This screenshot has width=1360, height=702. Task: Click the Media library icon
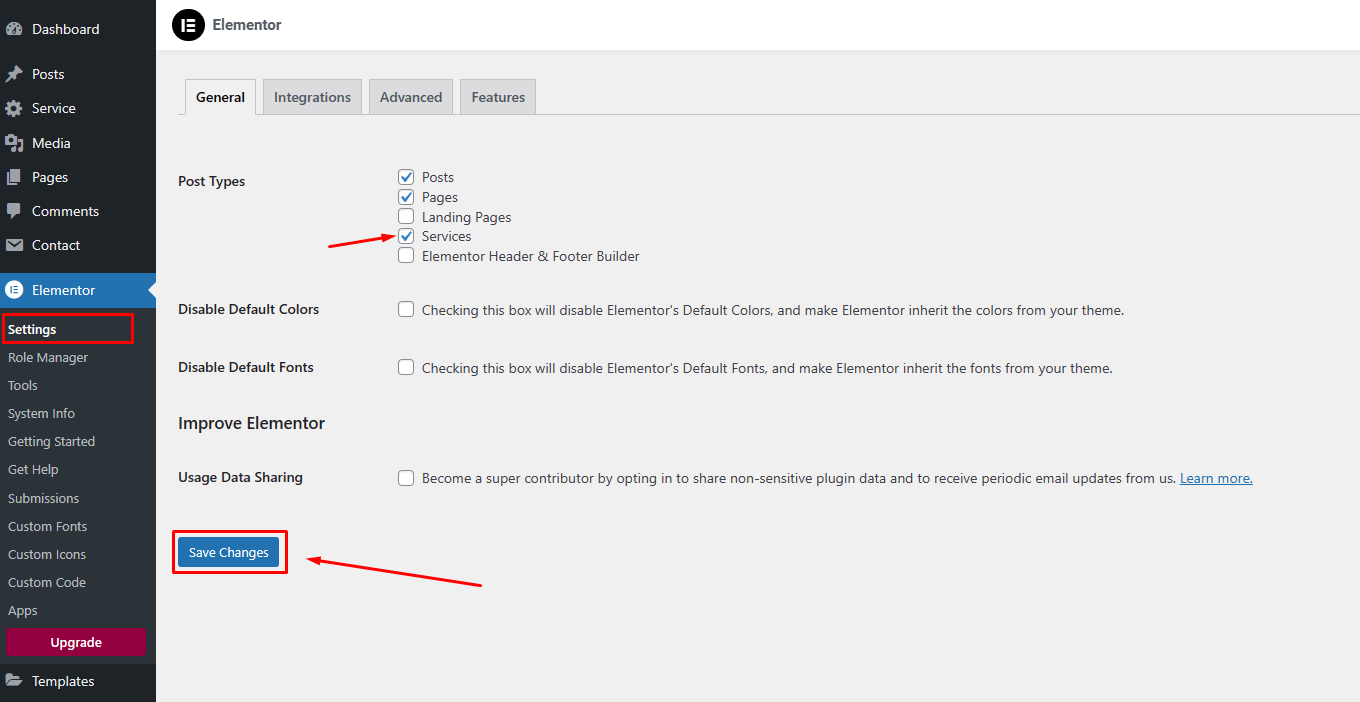pyautogui.click(x=14, y=143)
